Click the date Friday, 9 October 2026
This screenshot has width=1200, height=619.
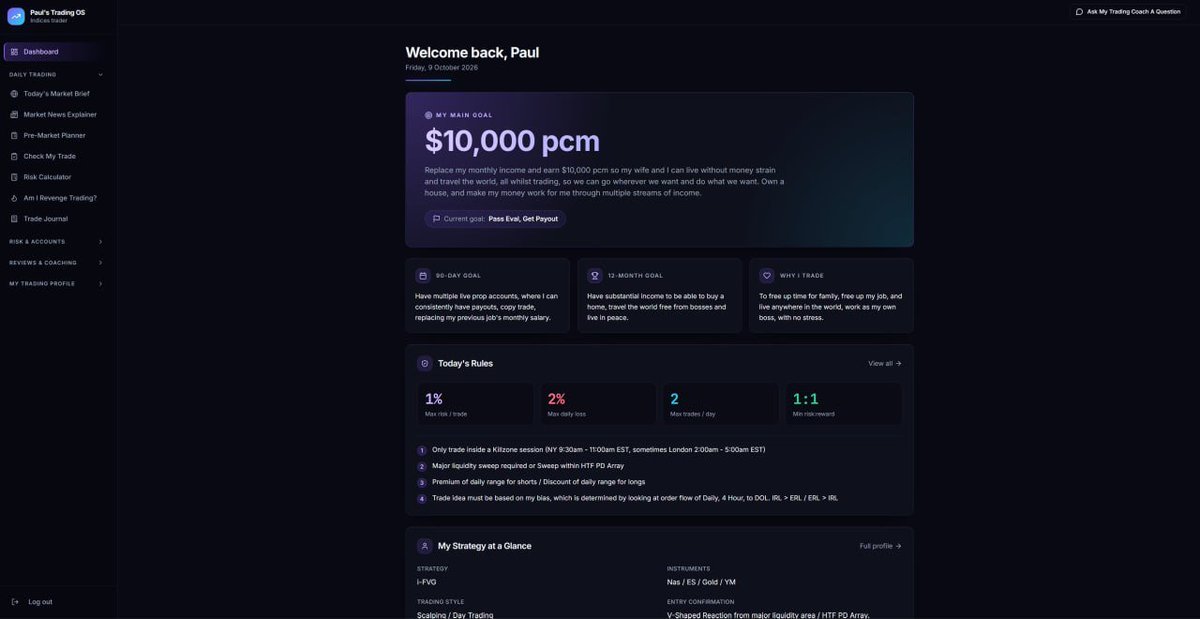(442, 67)
